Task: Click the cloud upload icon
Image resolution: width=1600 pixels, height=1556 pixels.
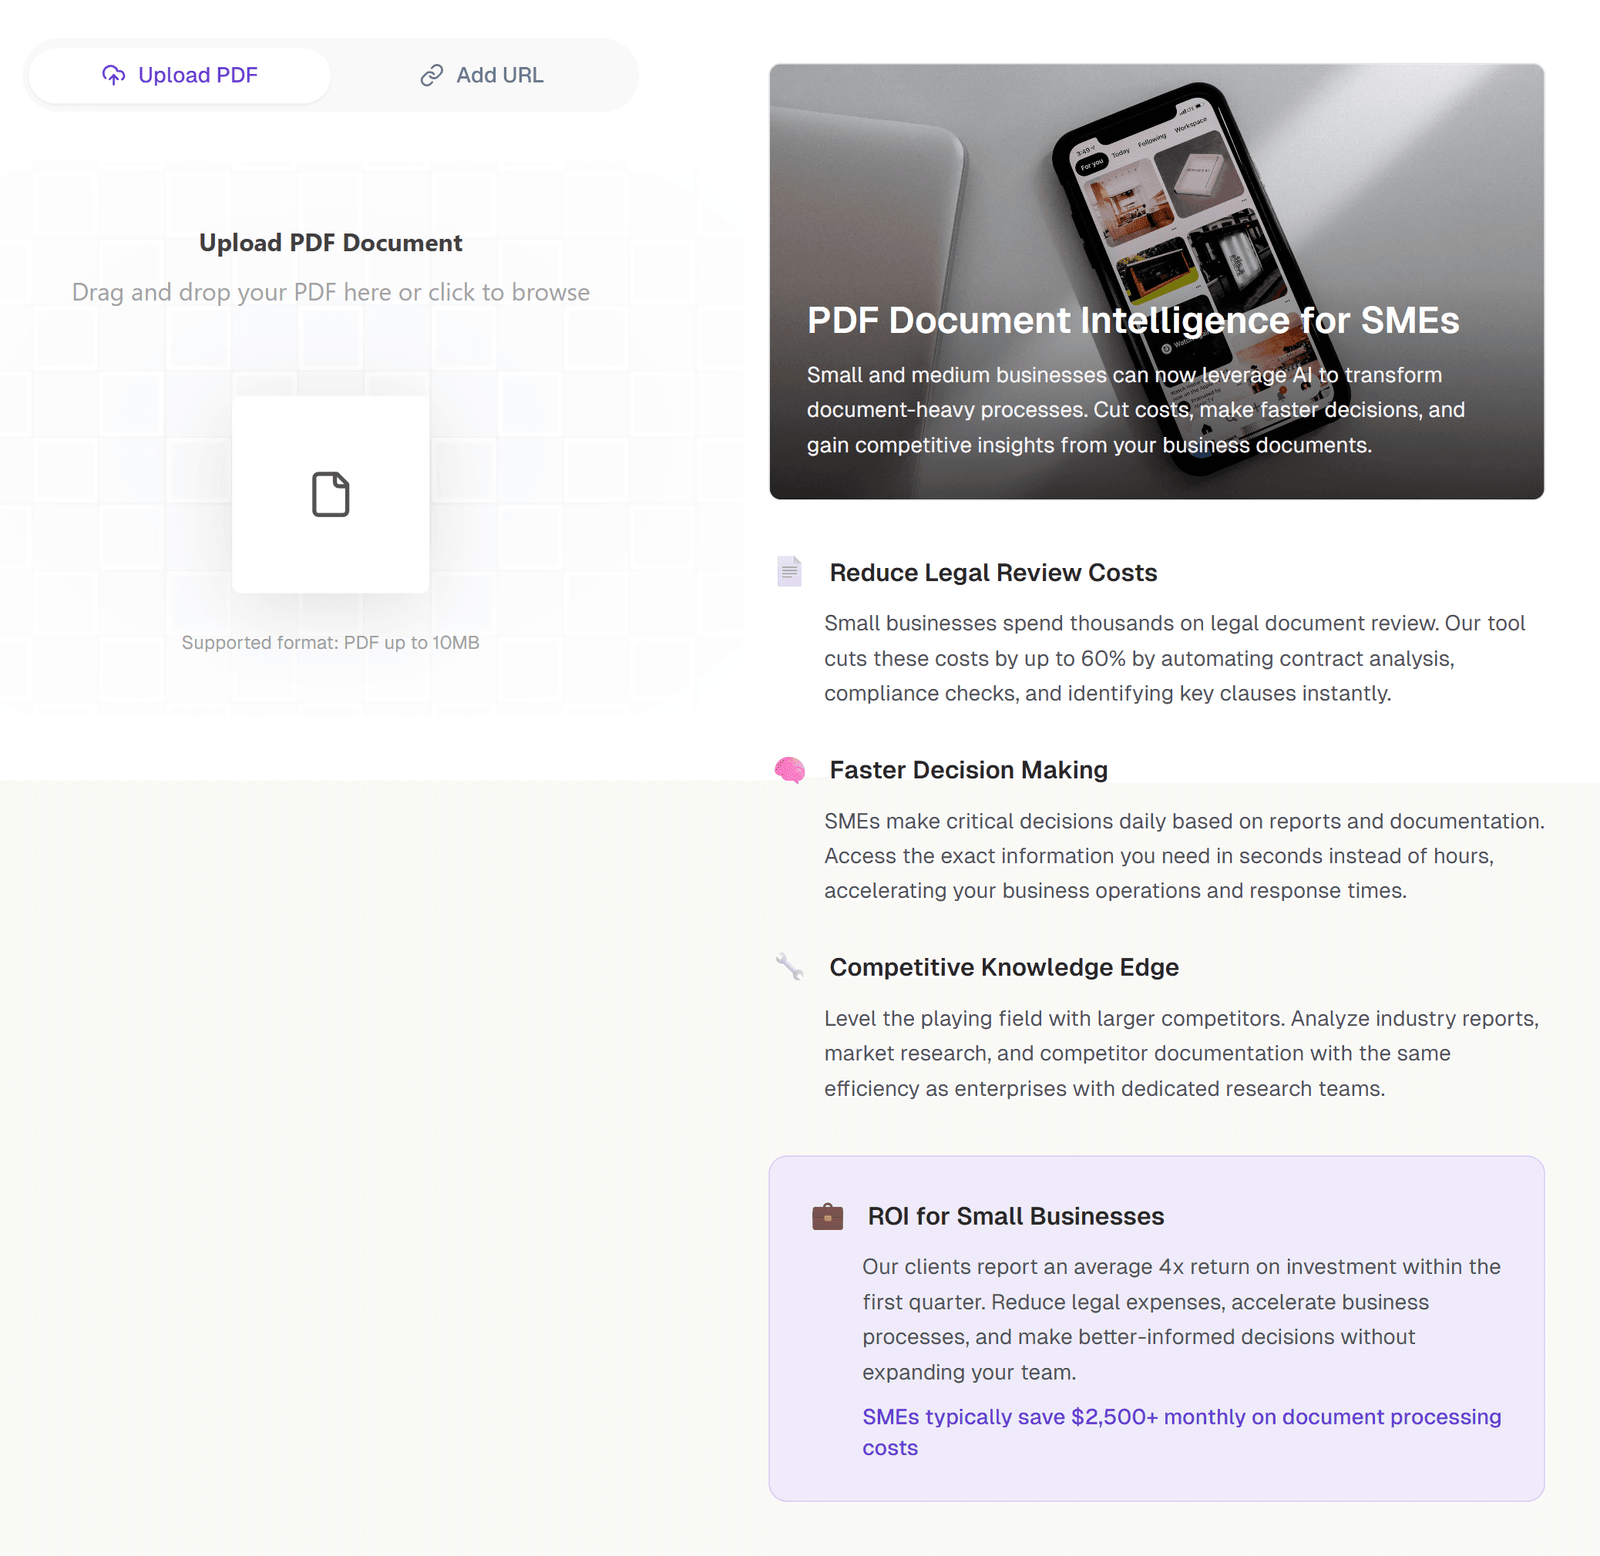Action: coord(113,75)
